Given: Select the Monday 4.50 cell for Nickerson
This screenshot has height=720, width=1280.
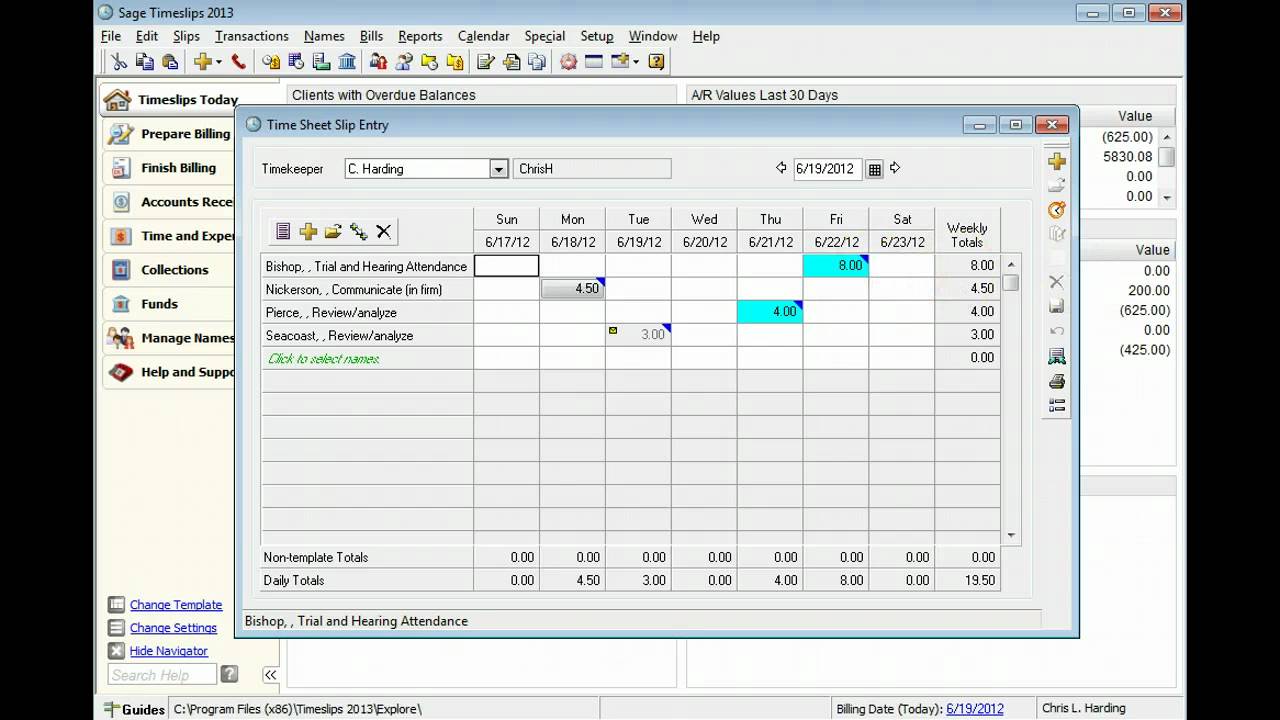Looking at the screenshot, I should 573,289.
